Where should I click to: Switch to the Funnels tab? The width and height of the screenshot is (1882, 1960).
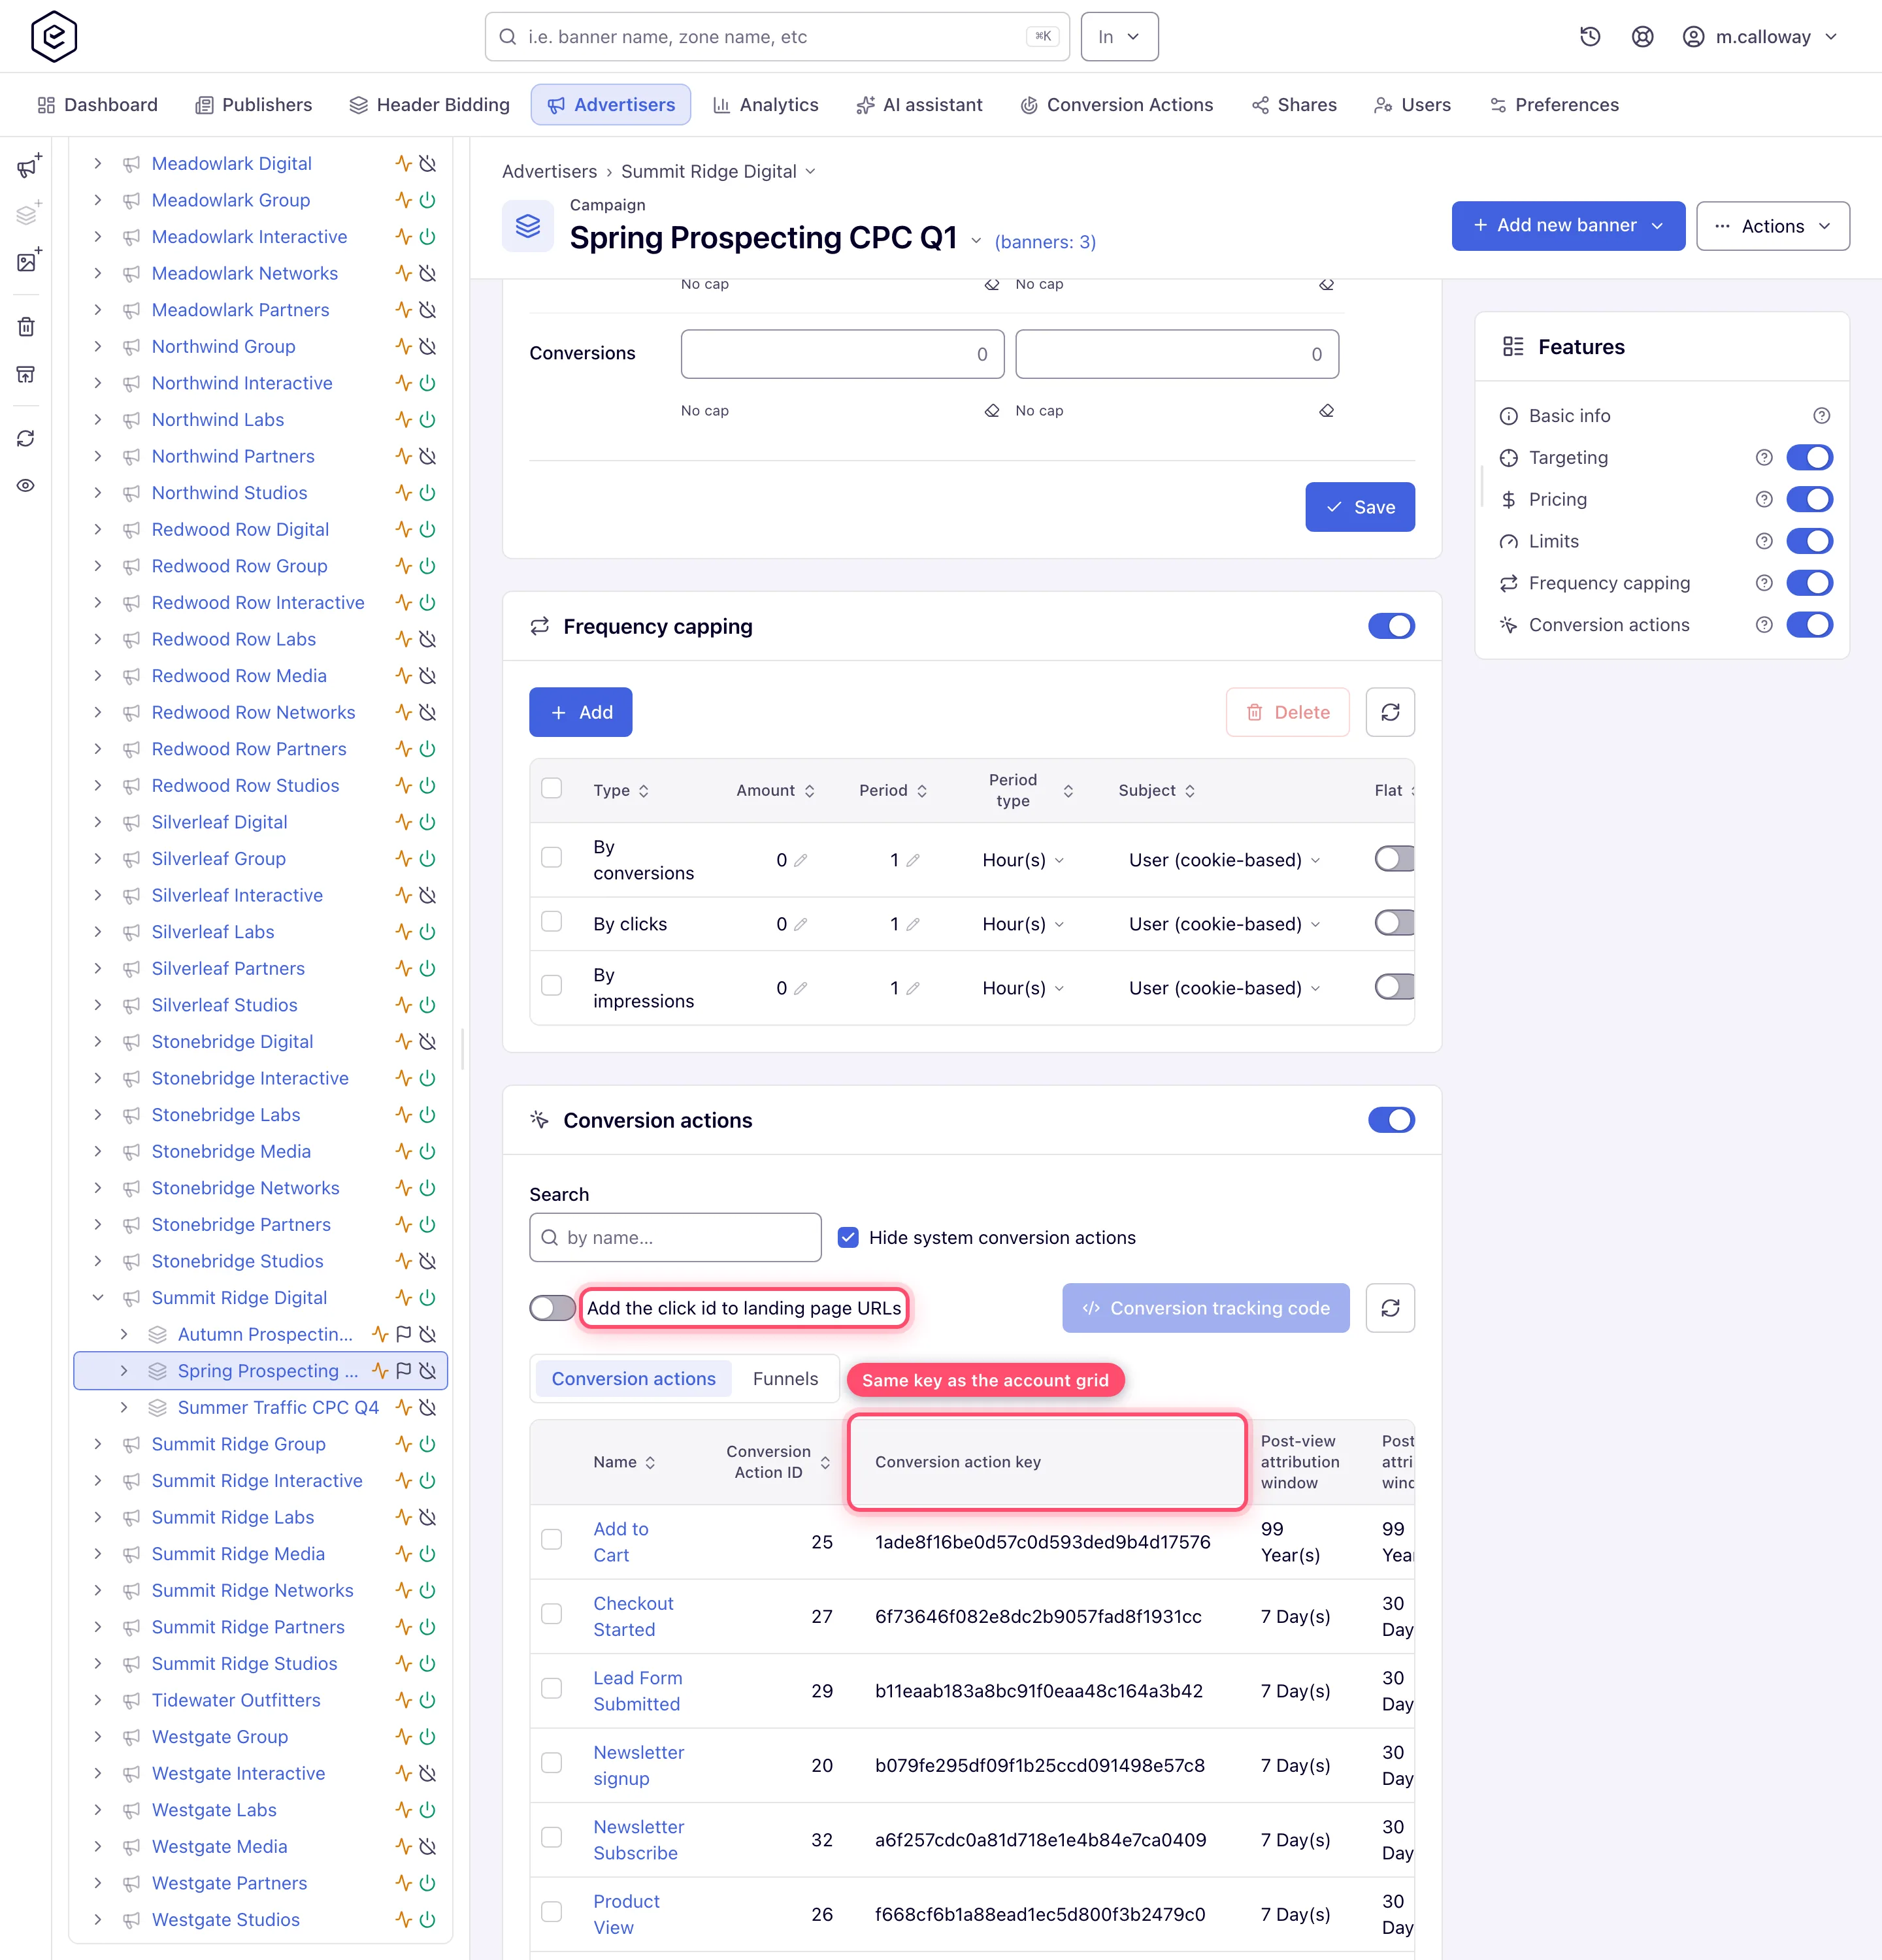pyautogui.click(x=785, y=1379)
